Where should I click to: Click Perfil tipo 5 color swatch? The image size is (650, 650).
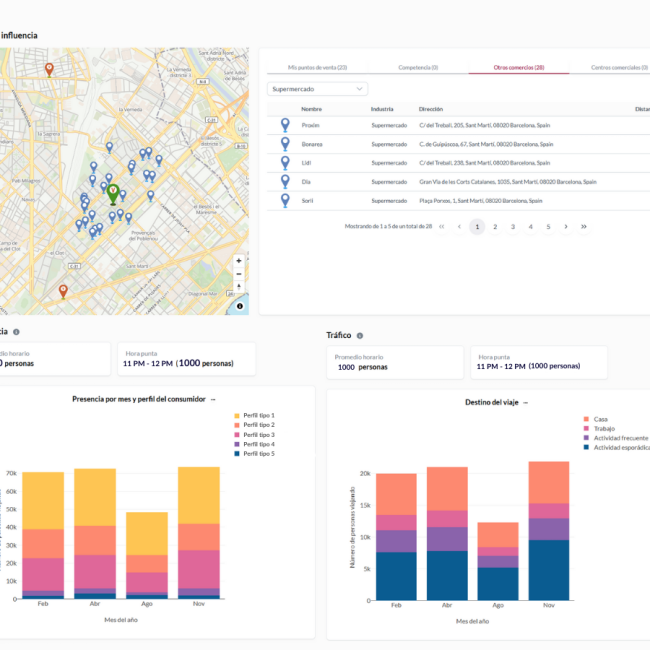coord(237,454)
